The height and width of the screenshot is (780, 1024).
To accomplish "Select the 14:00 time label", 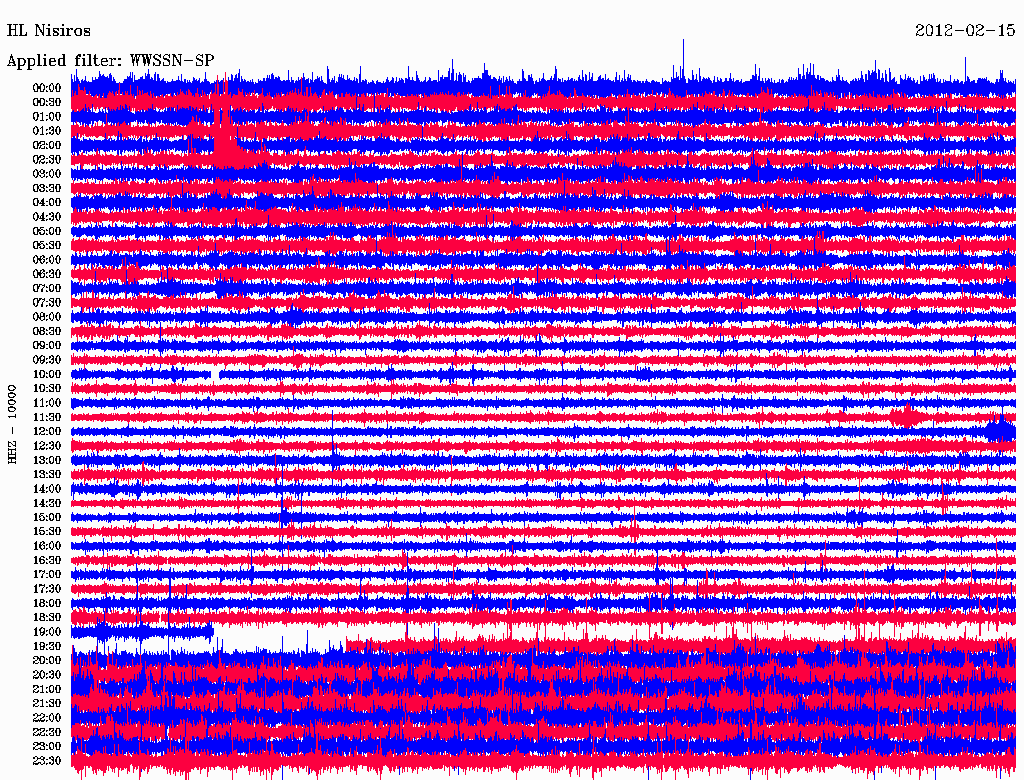I will coord(47,489).
